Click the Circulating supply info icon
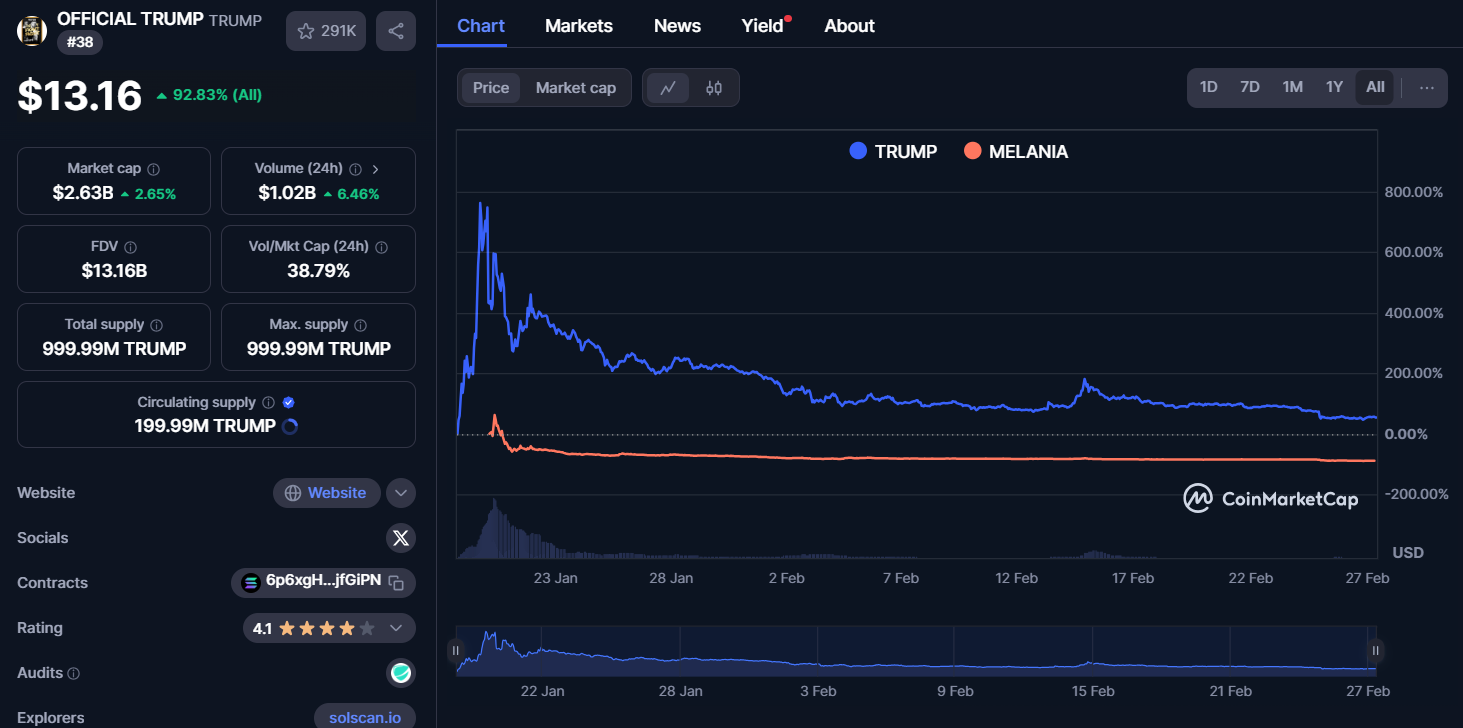 (x=268, y=403)
